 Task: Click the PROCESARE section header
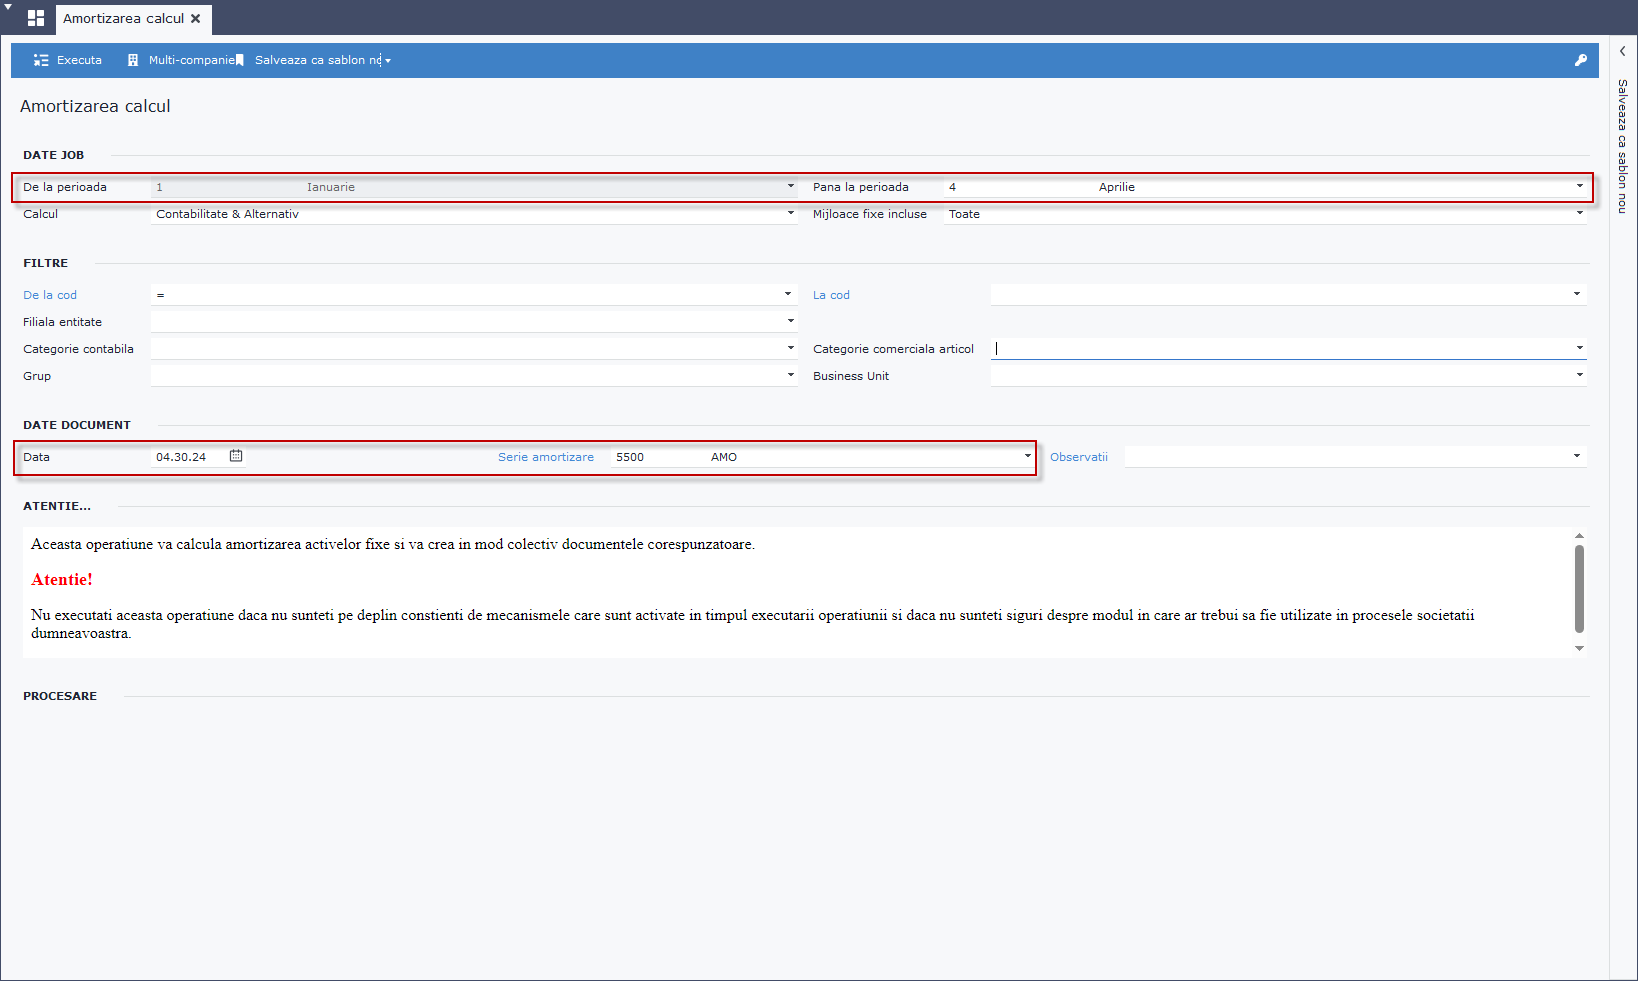click(x=60, y=696)
